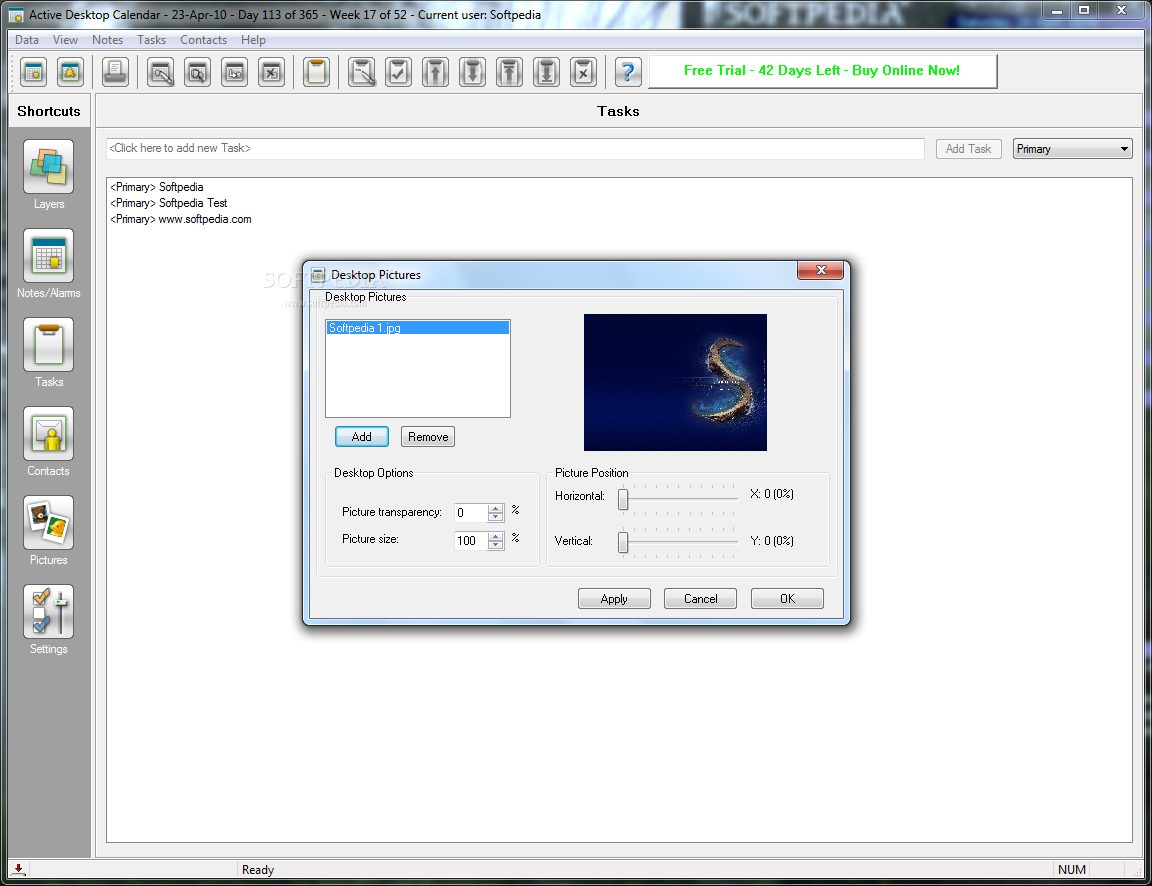The width and height of the screenshot is (1152, 886).
Task: Click the new Task entry field
Action: pyautogui.click(x=515, y=148)
